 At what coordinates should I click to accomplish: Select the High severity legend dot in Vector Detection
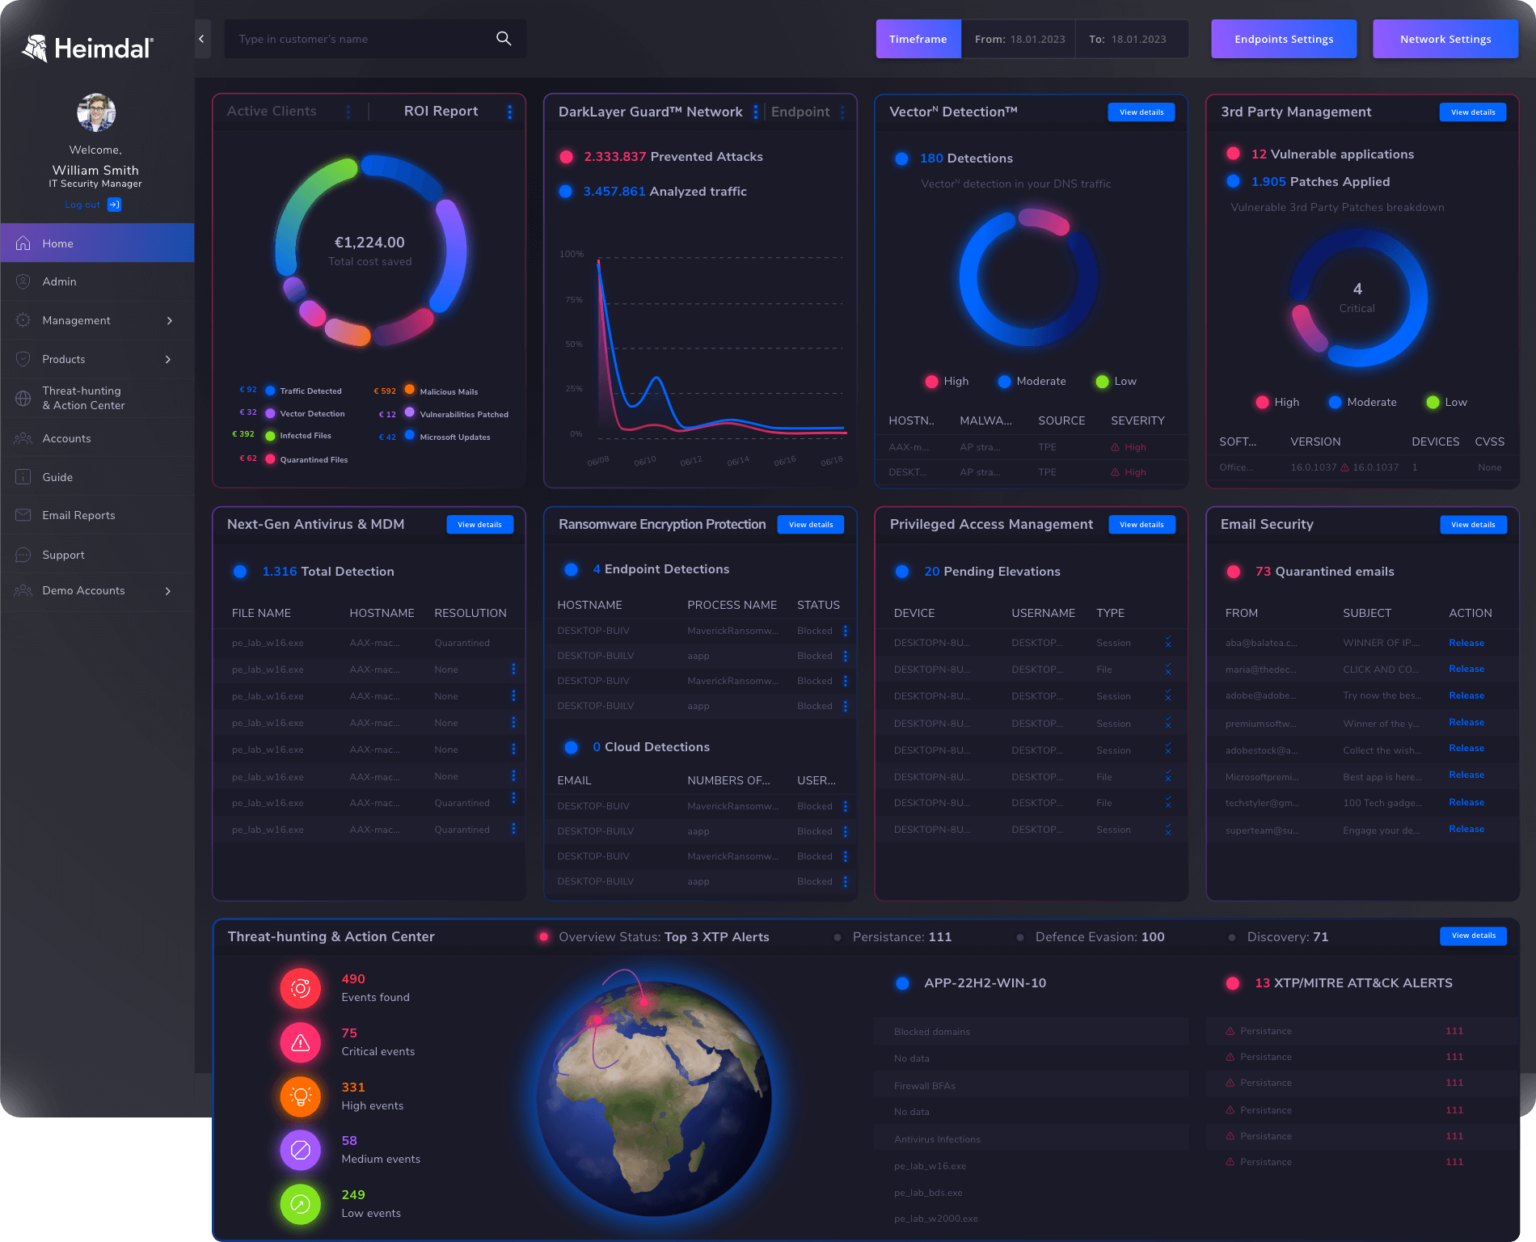931,381
